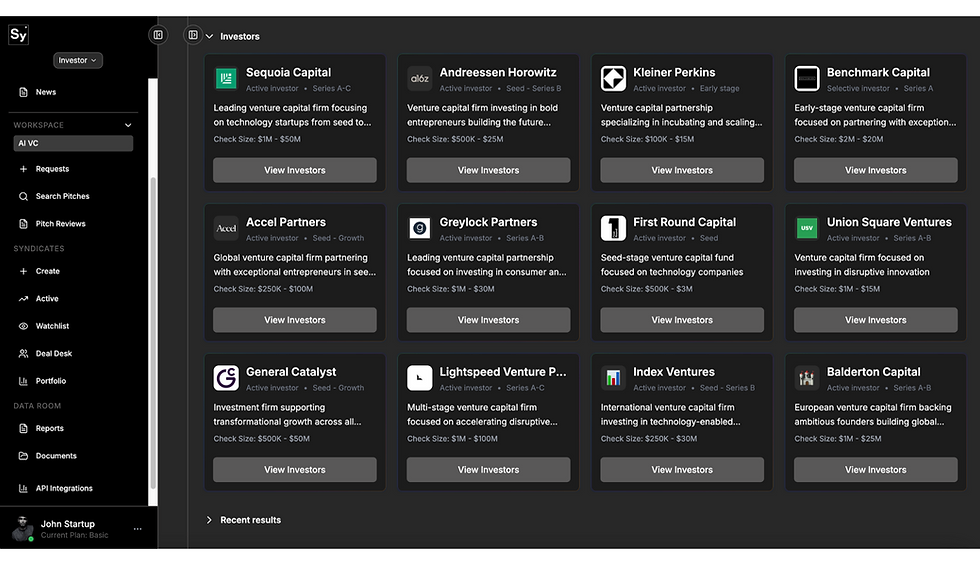View Investors for Sequoia Capital
This screenshot has height=565, width=980.
click(x=295, y=170)
